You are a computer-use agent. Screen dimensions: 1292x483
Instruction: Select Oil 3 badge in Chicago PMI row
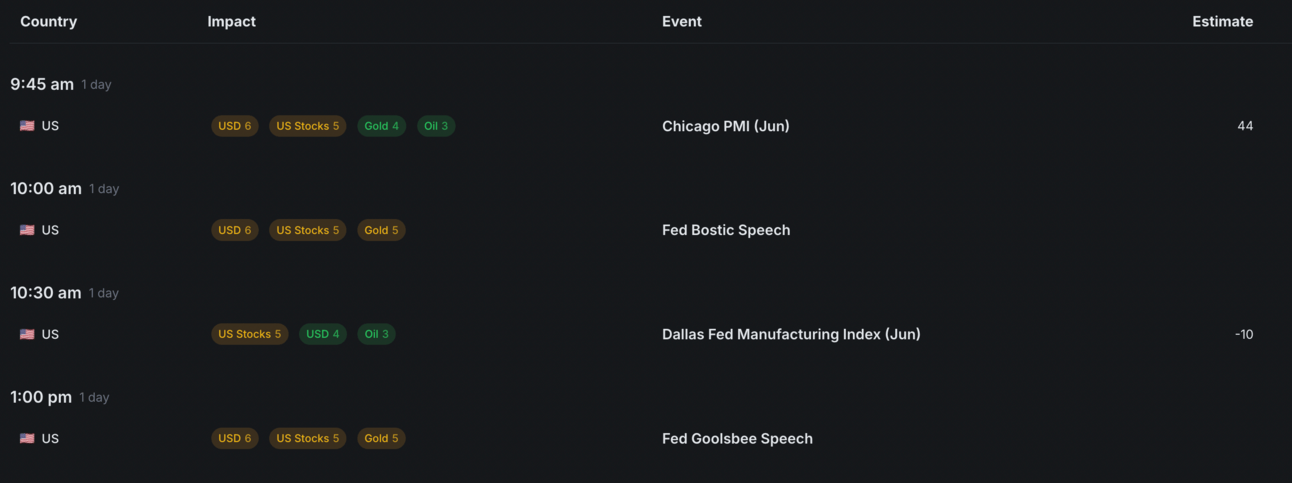tap(436, 126)
